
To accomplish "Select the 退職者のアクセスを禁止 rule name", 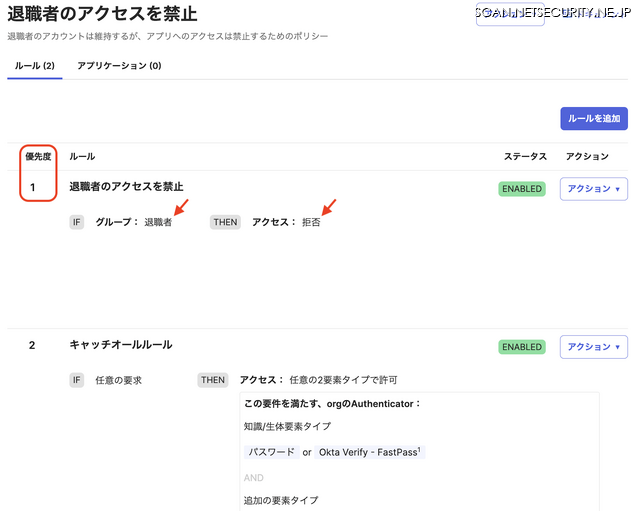I will pos(126,186).
